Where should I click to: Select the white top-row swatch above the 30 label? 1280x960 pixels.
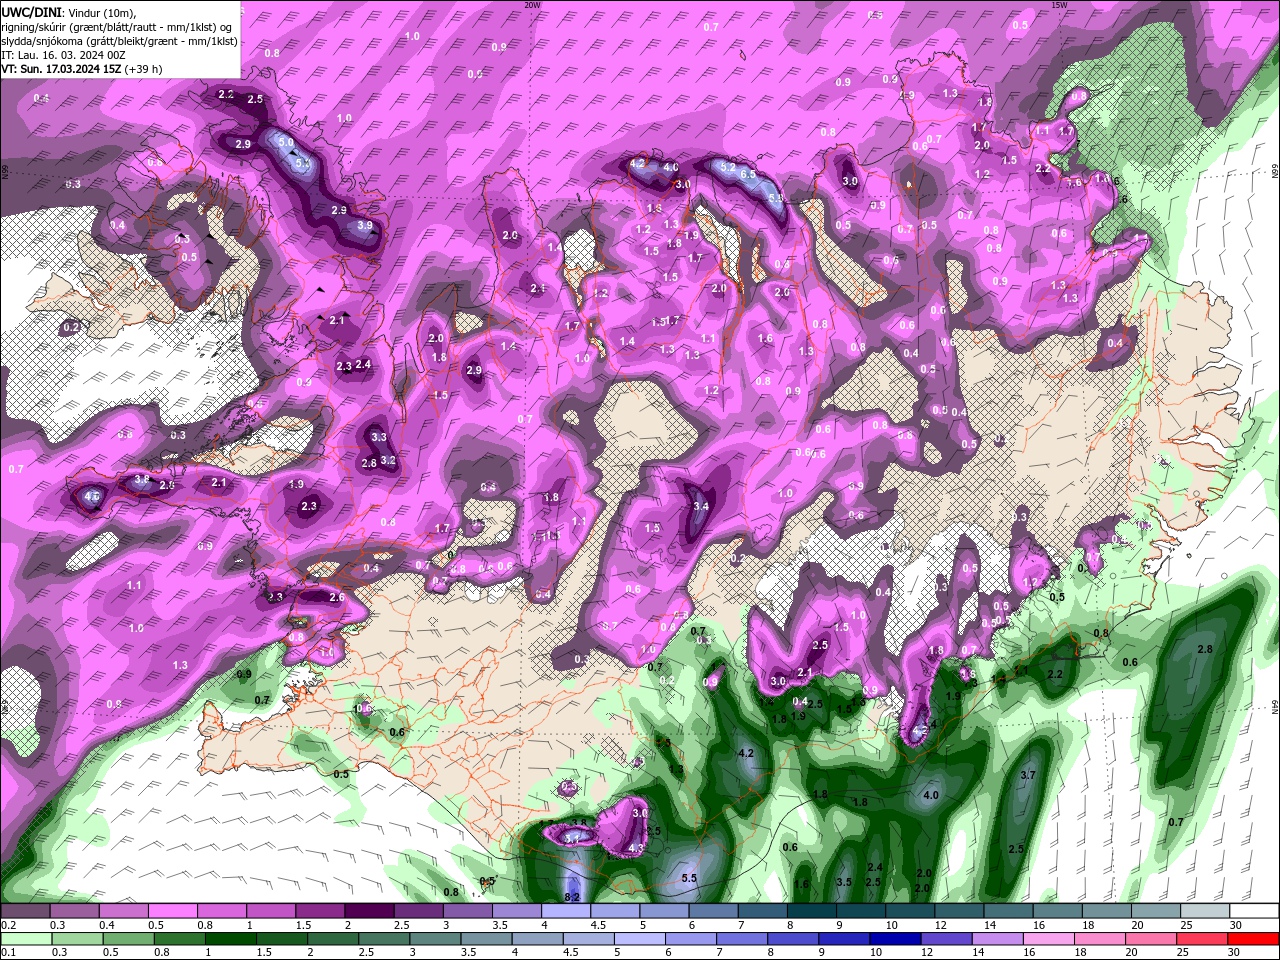(x=1254, y=911)
